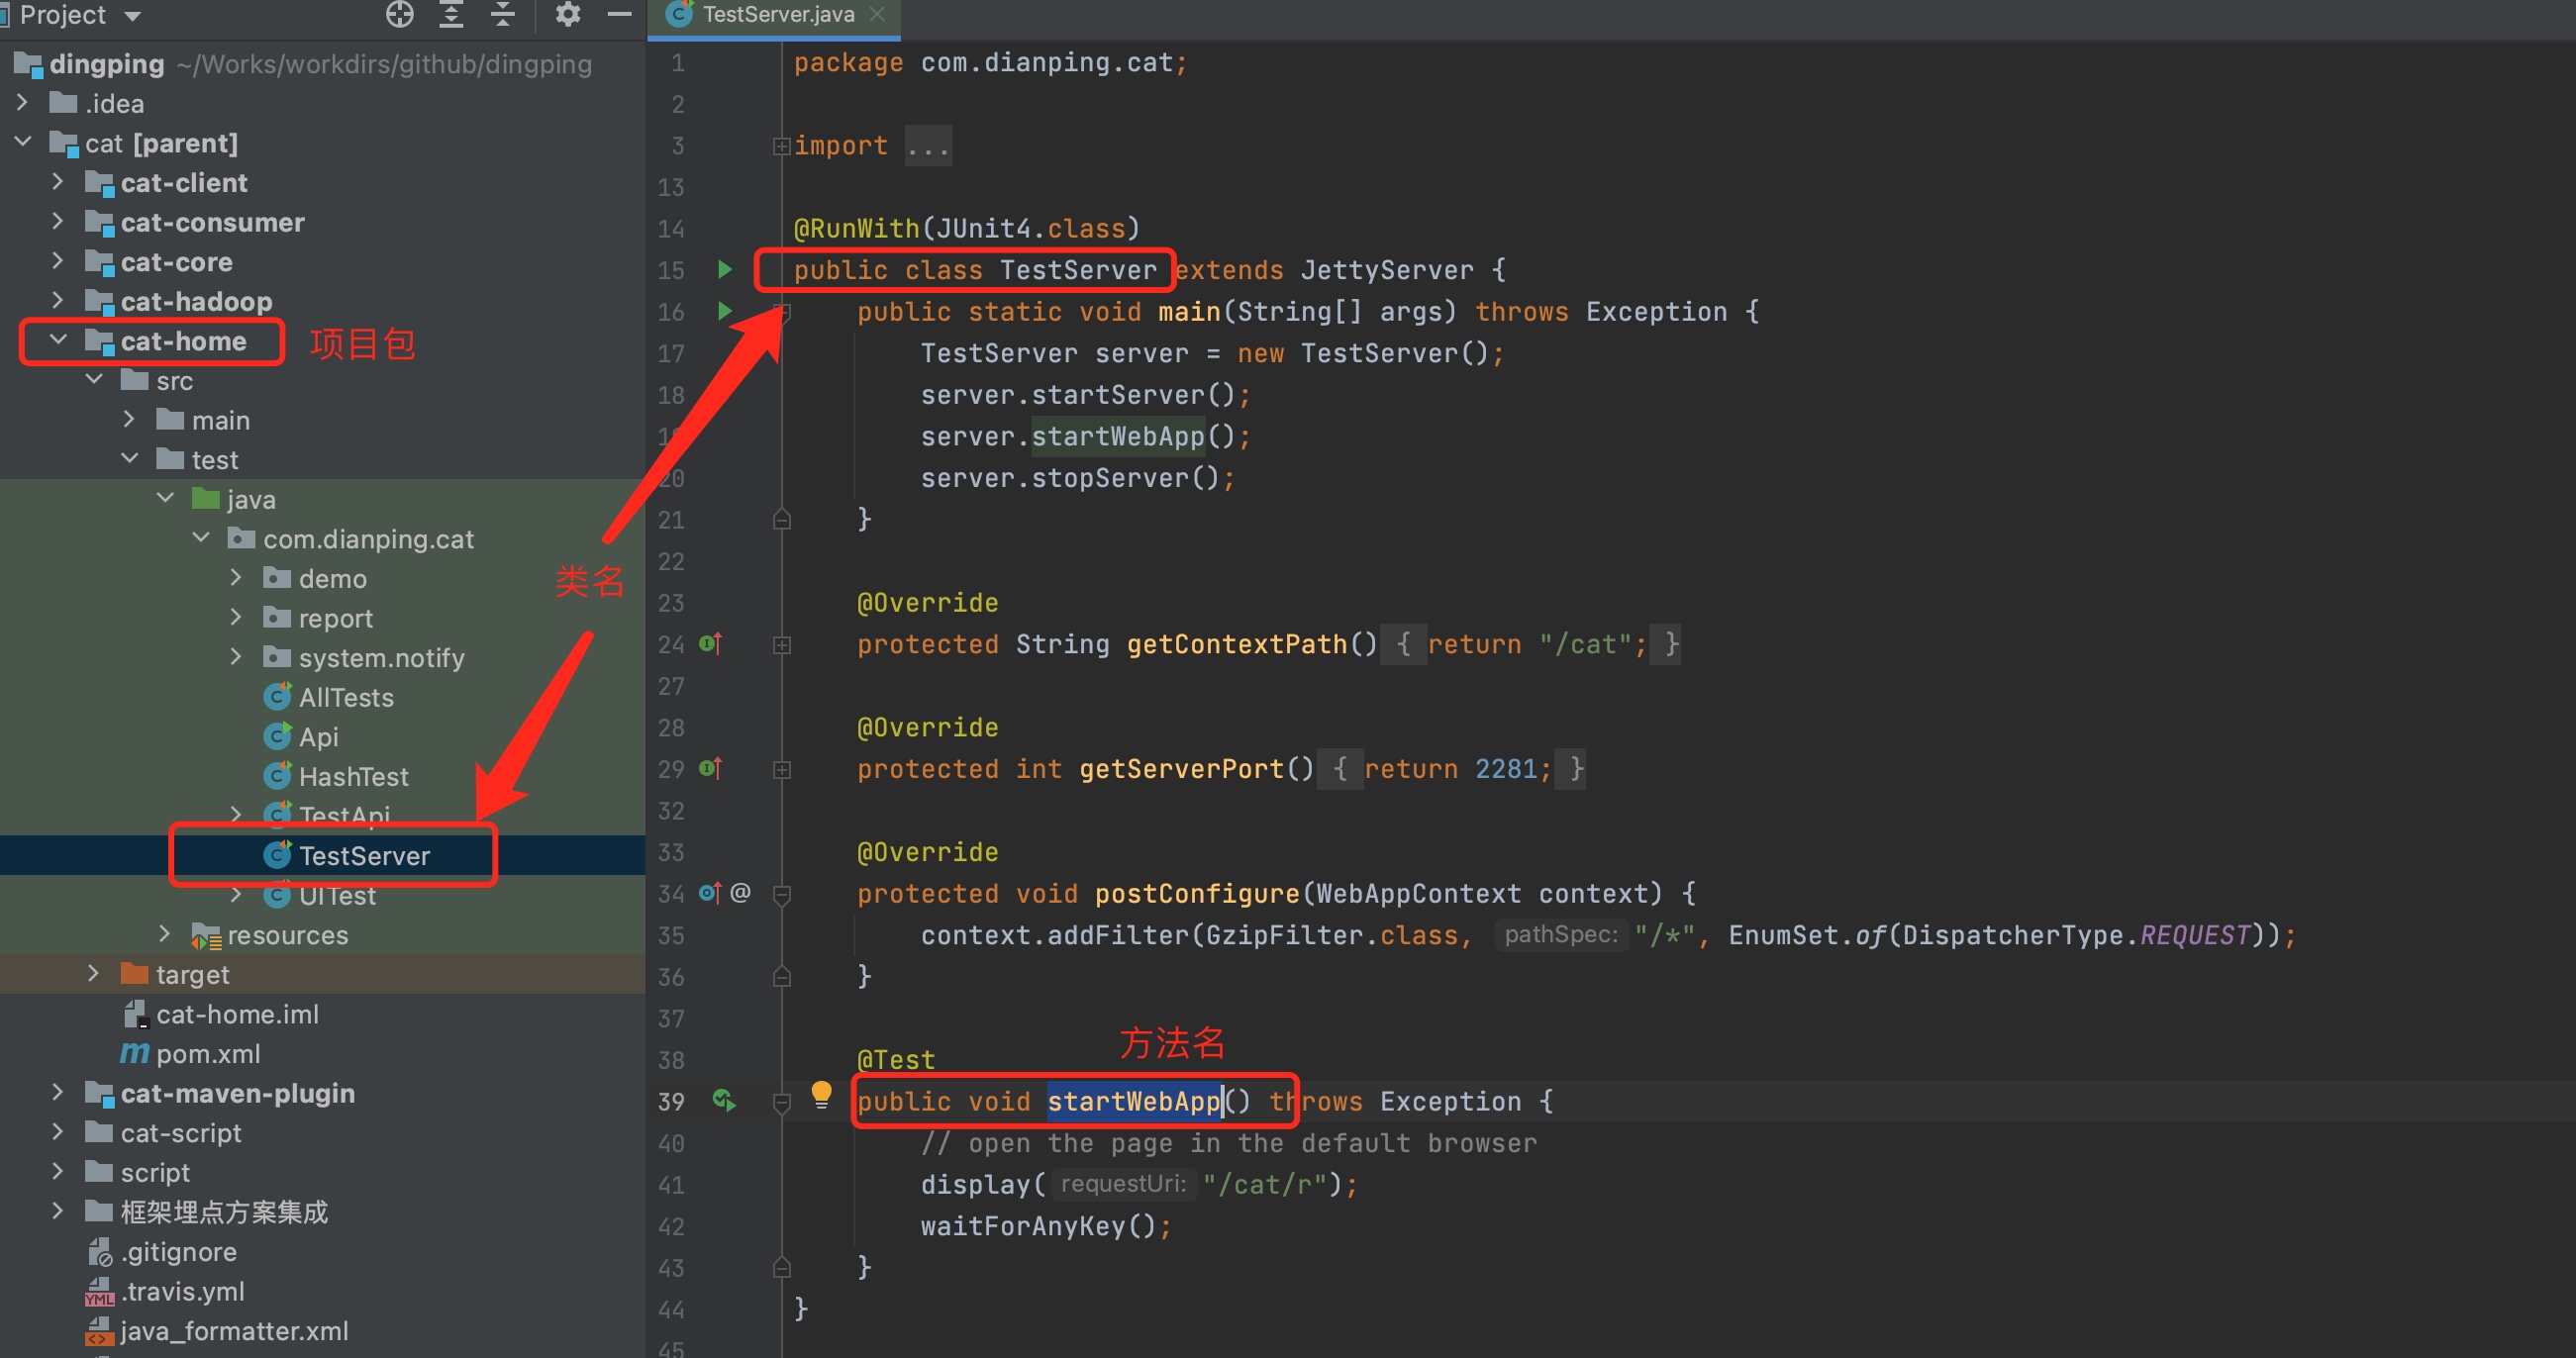Collapse the cat-home module

[58, 340]
